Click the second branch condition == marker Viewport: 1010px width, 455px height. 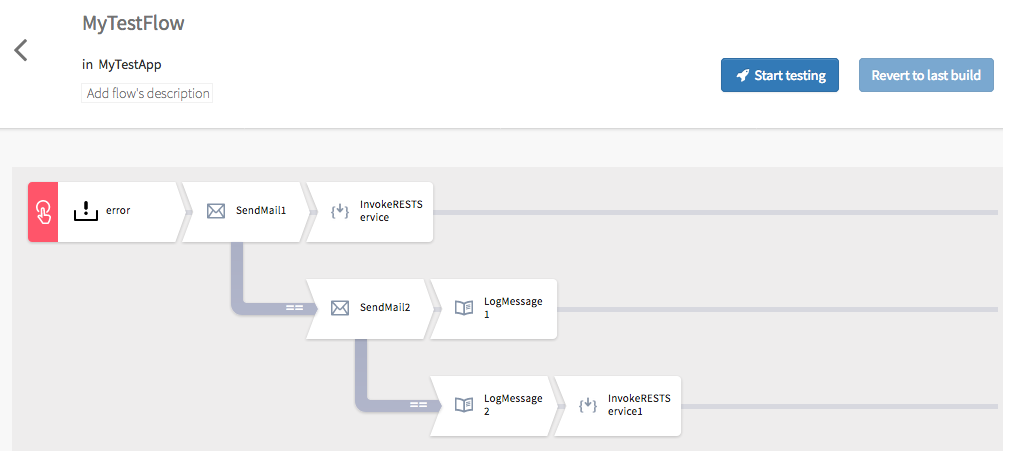point(418,405)
